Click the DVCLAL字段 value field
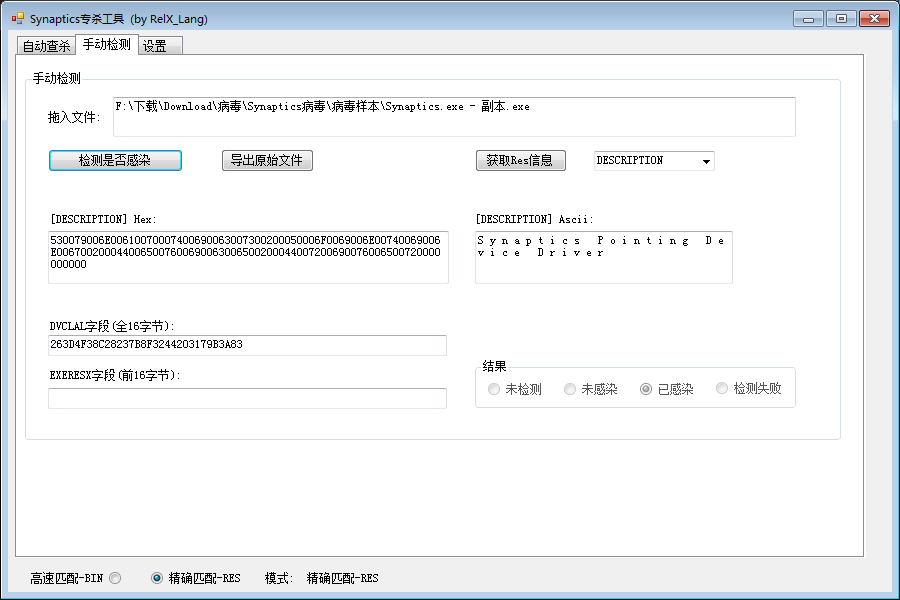 tap(247, 345)
